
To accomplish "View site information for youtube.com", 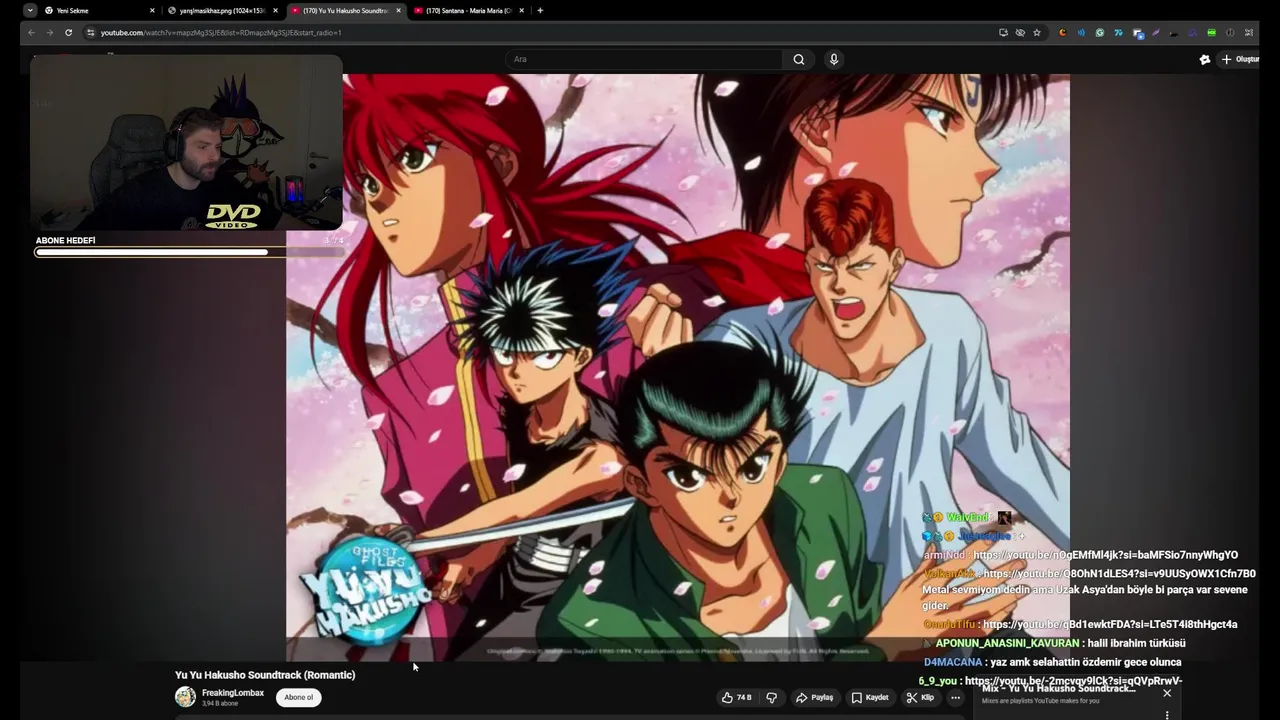I will coord(90,32).
